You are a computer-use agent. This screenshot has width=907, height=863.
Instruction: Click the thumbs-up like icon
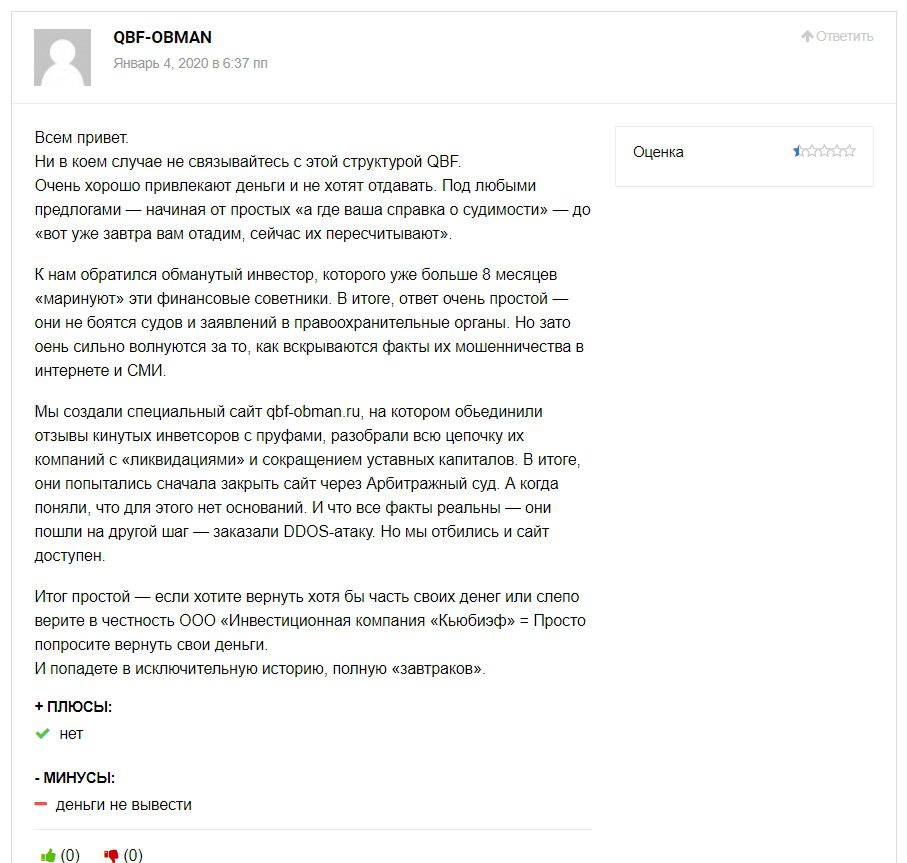click(48, 855)
